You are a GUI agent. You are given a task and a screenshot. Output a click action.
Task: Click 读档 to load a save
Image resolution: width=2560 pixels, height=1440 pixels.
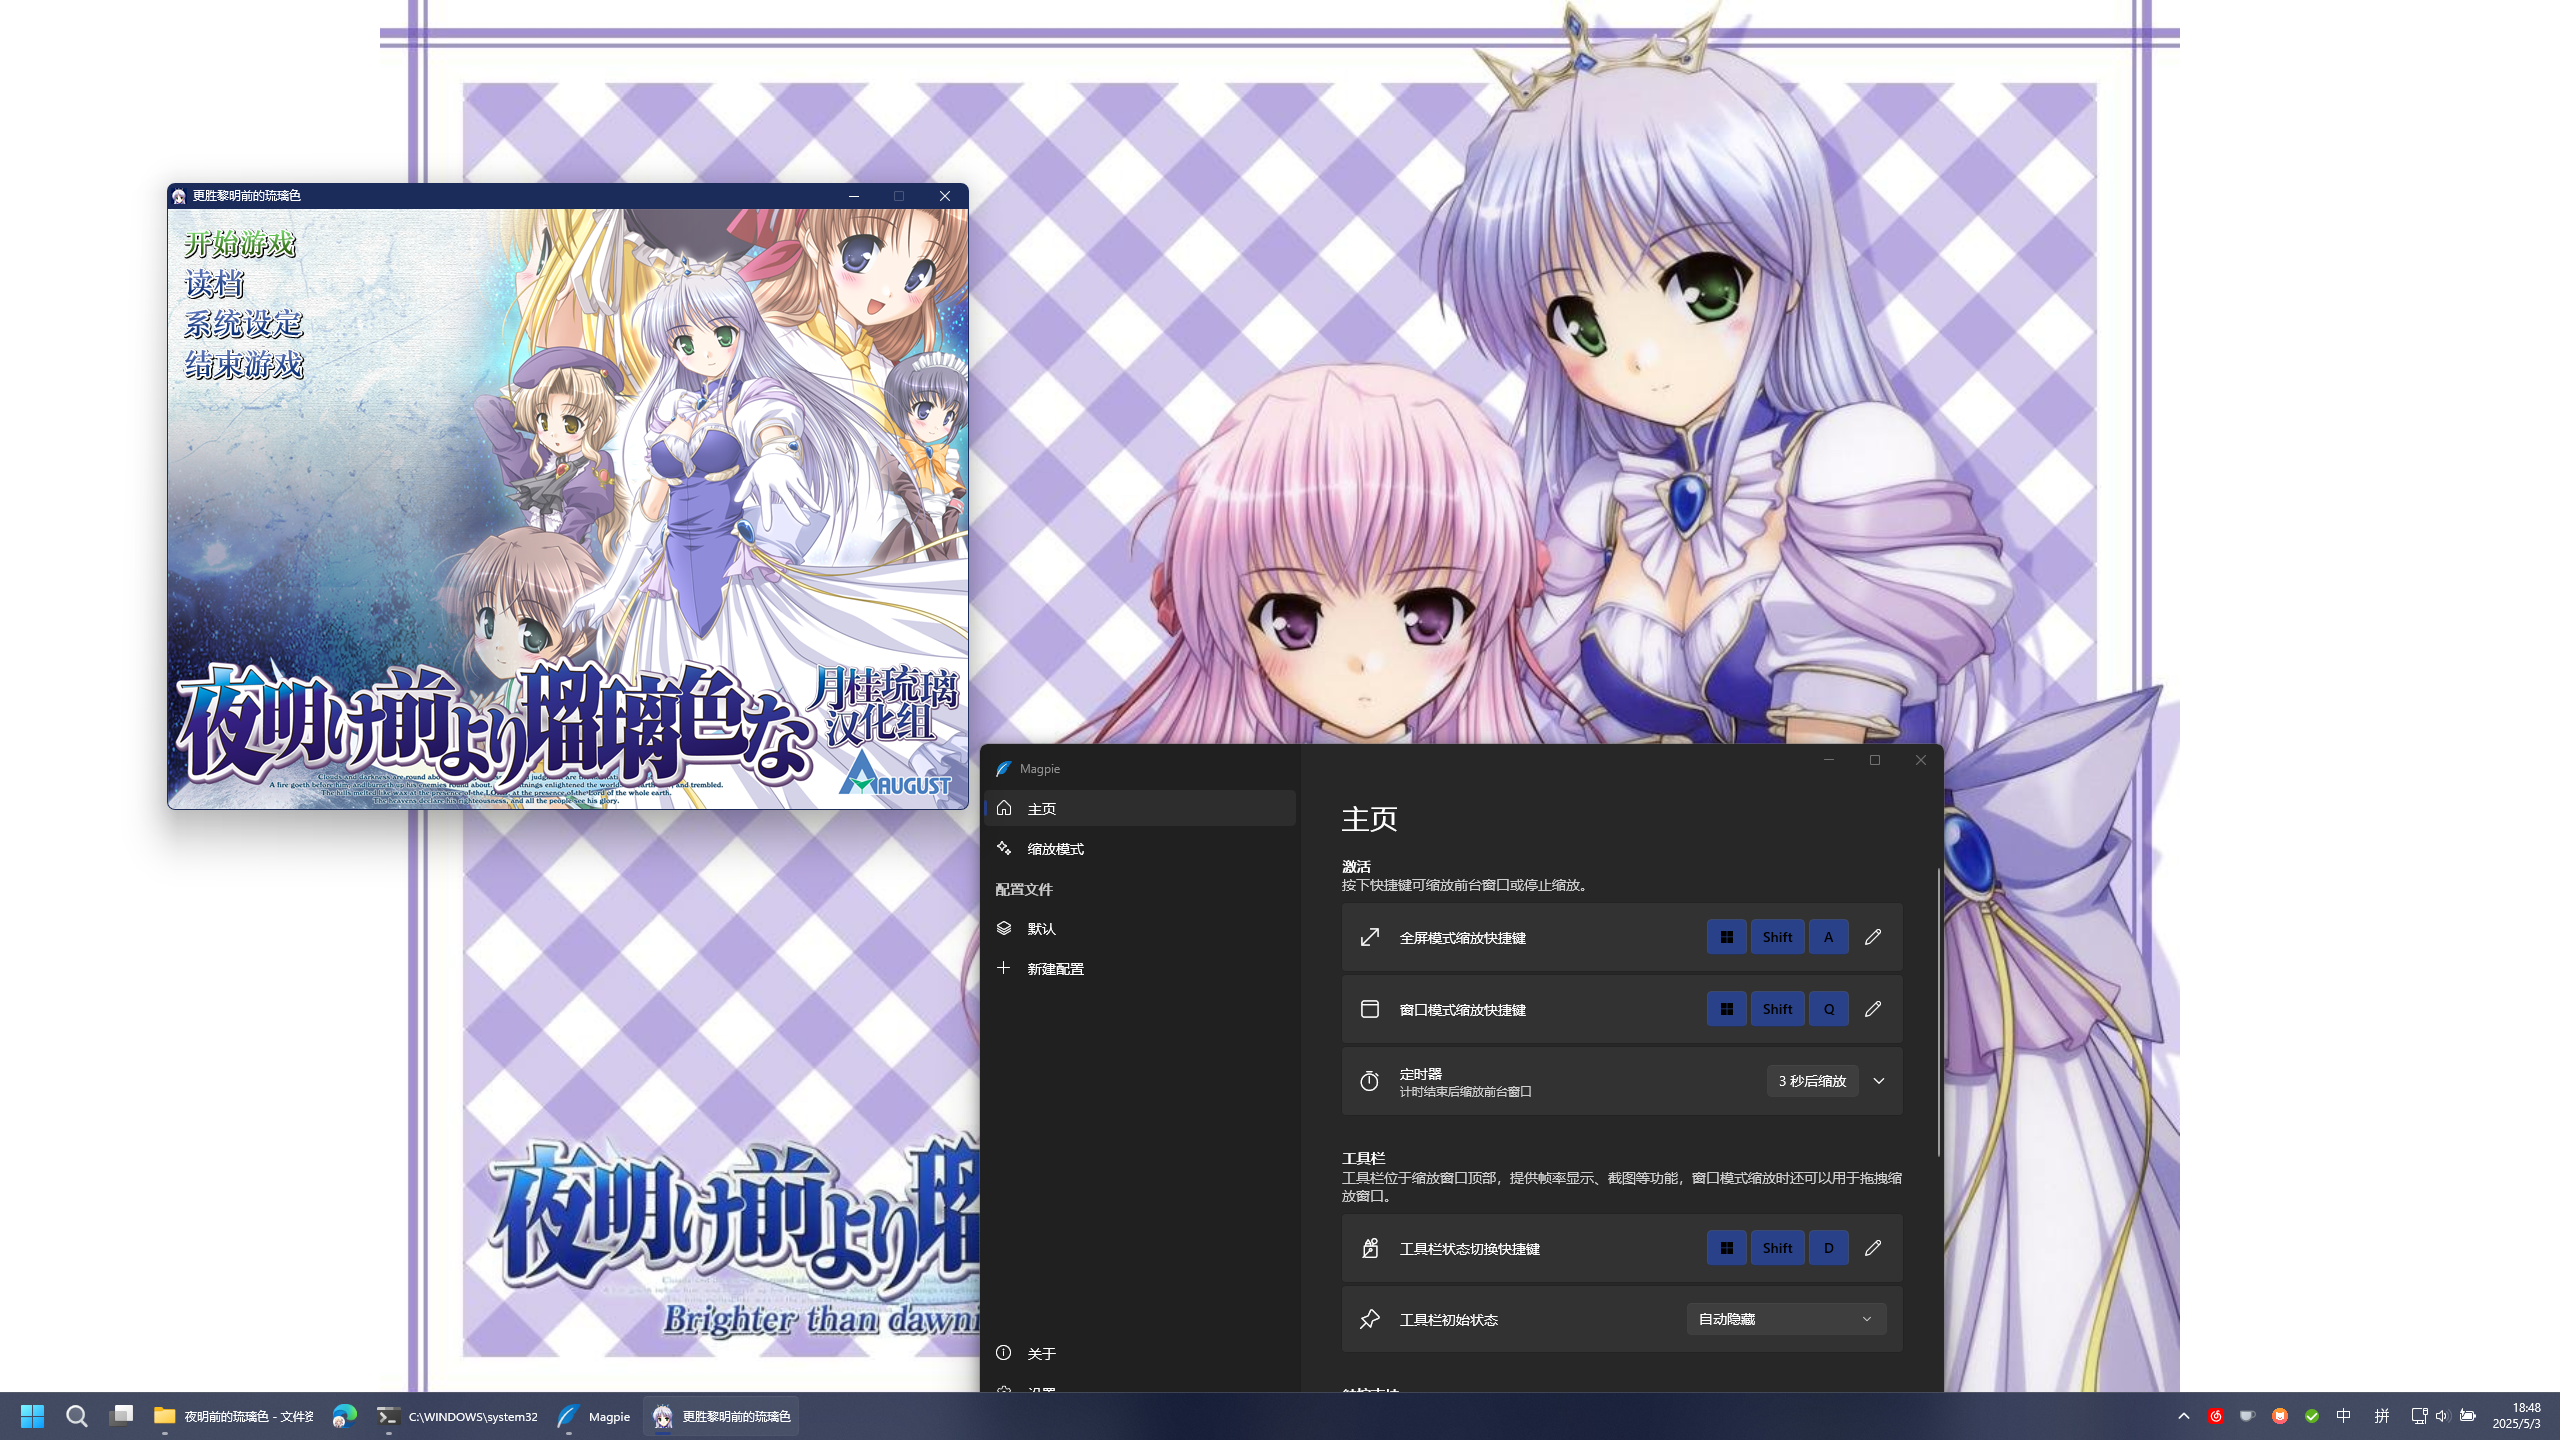click(x=214, y=284)
